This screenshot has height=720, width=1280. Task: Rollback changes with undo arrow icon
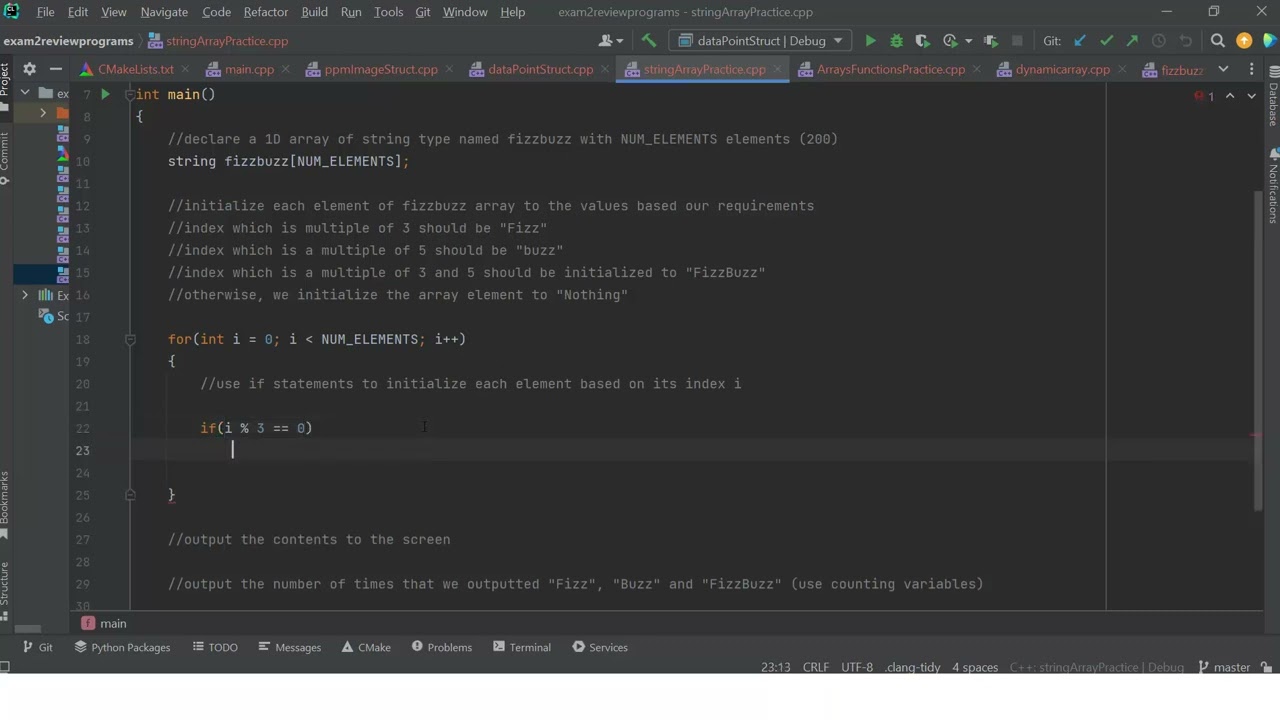pos(1186,41)
